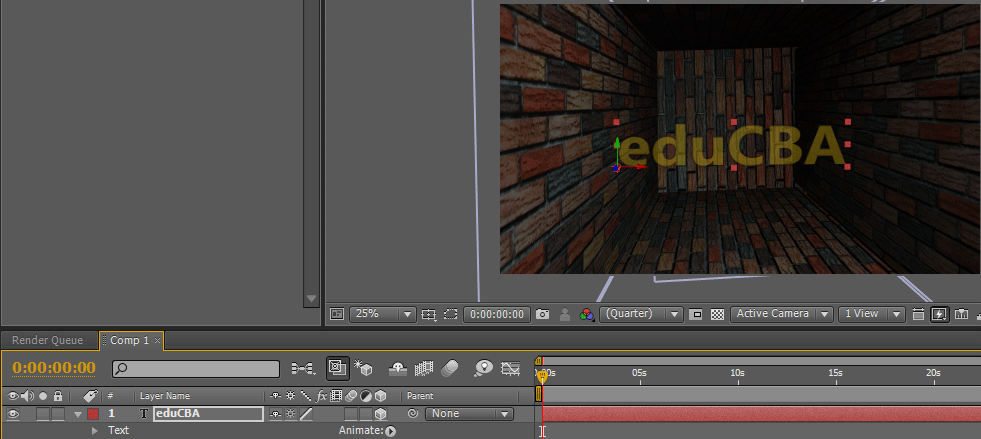The image size is (981, 439).
Task: Click the text layer T type icon
Action: (x=144, y=413)
